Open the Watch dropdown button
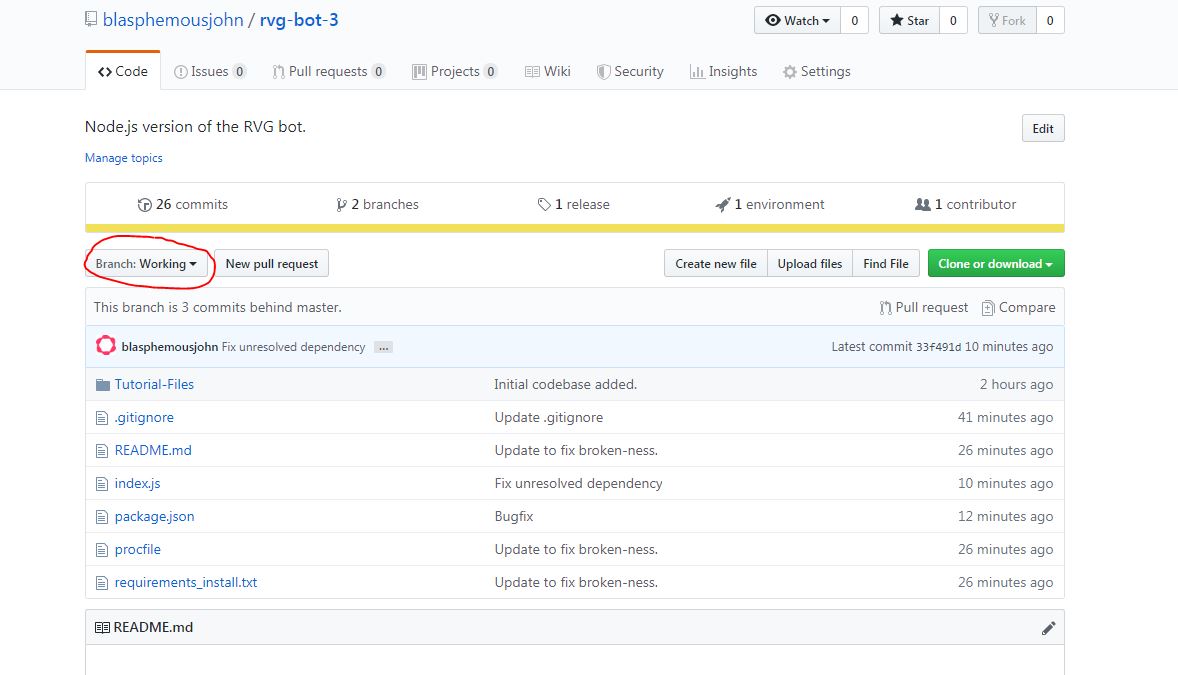The image size is (1178, 675). coord(797,20)
